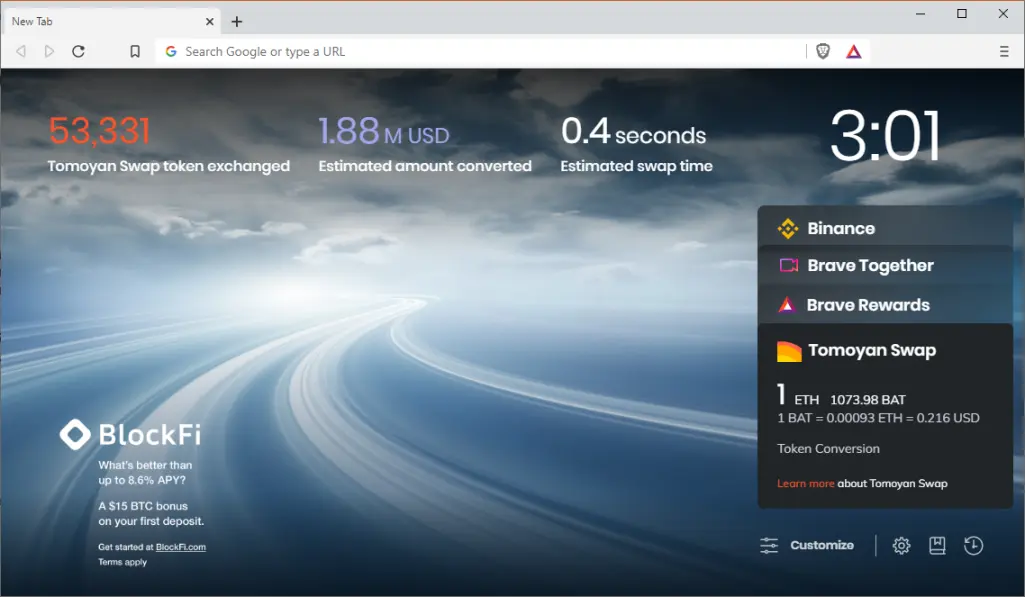Go back using the back arrow
This screenshot has height=597, width=1025.
21,51
